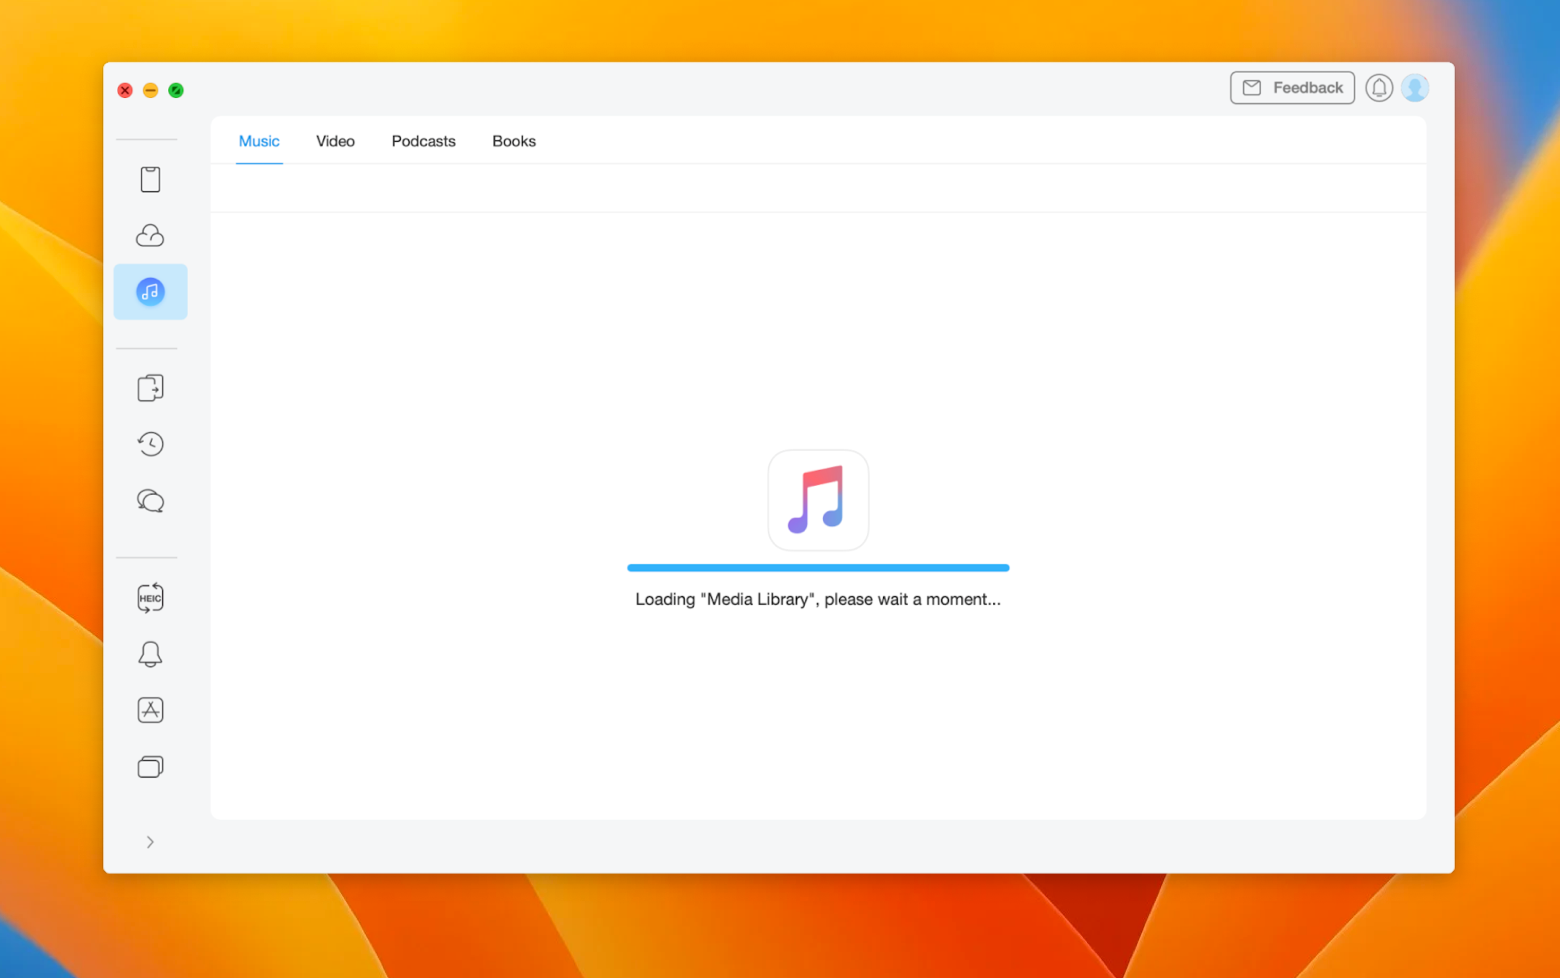
Task: Open the Ringtone Maker bell in sidebar
Action: point(150,654)
